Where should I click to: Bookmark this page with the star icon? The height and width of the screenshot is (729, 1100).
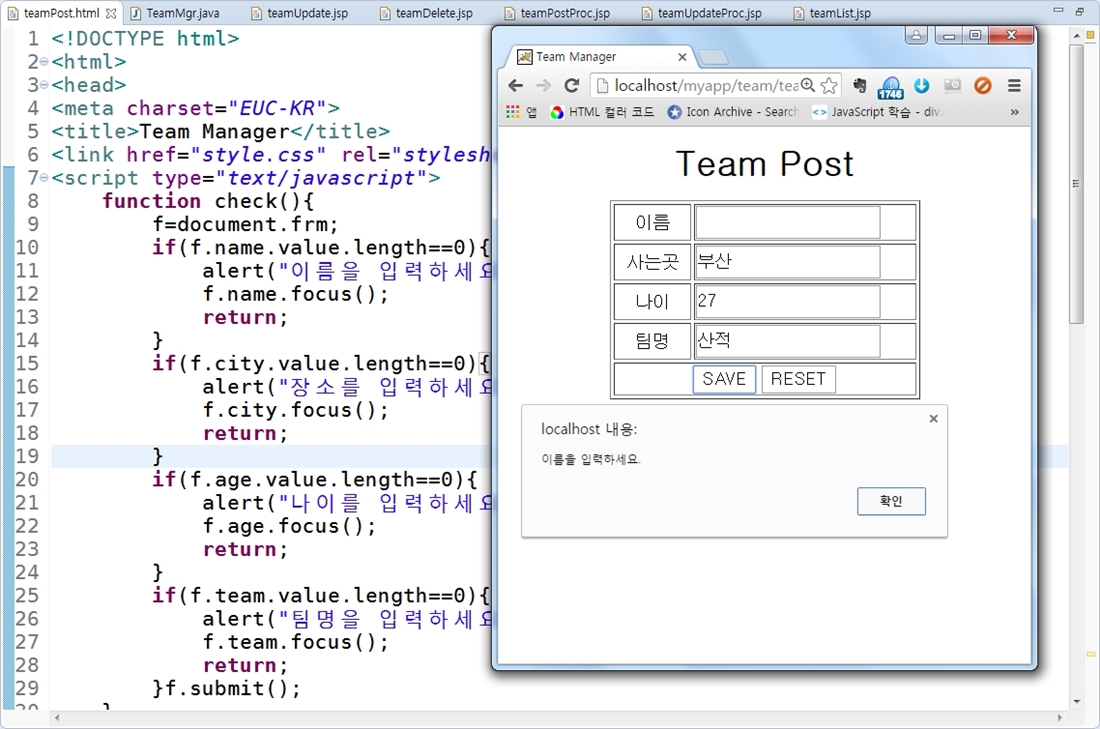(829, 86)
